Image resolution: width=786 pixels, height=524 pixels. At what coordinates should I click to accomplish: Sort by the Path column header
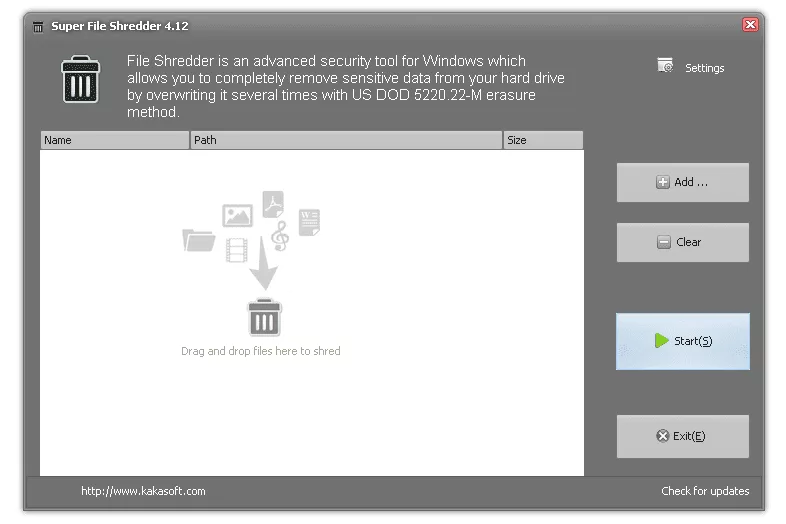click(345, 140)
